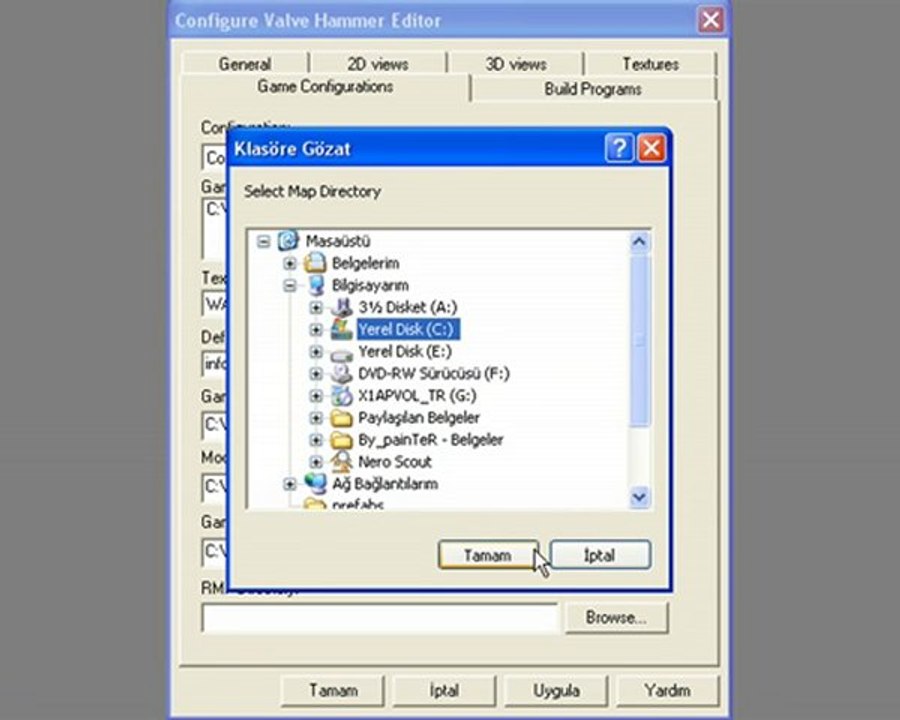Image resolution: width=900 pixels, height=720 pixels.
Task: Click the Ağ Bağlantılarım network icon
Action: pyautogui.click(x=316, y=483)
